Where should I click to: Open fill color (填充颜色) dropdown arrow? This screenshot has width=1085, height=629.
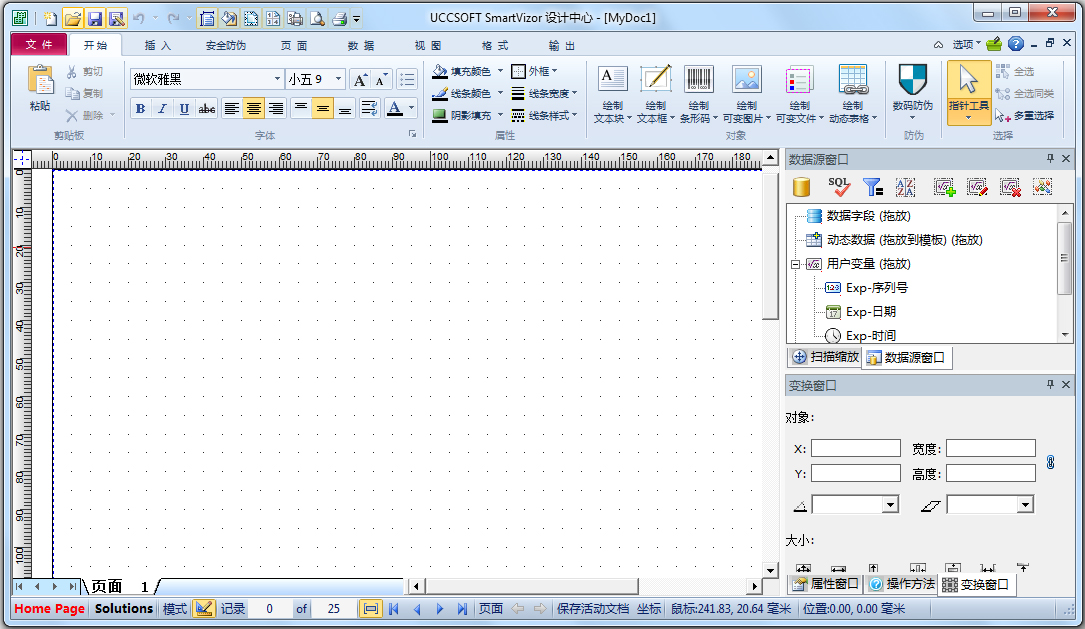[500, 71]
